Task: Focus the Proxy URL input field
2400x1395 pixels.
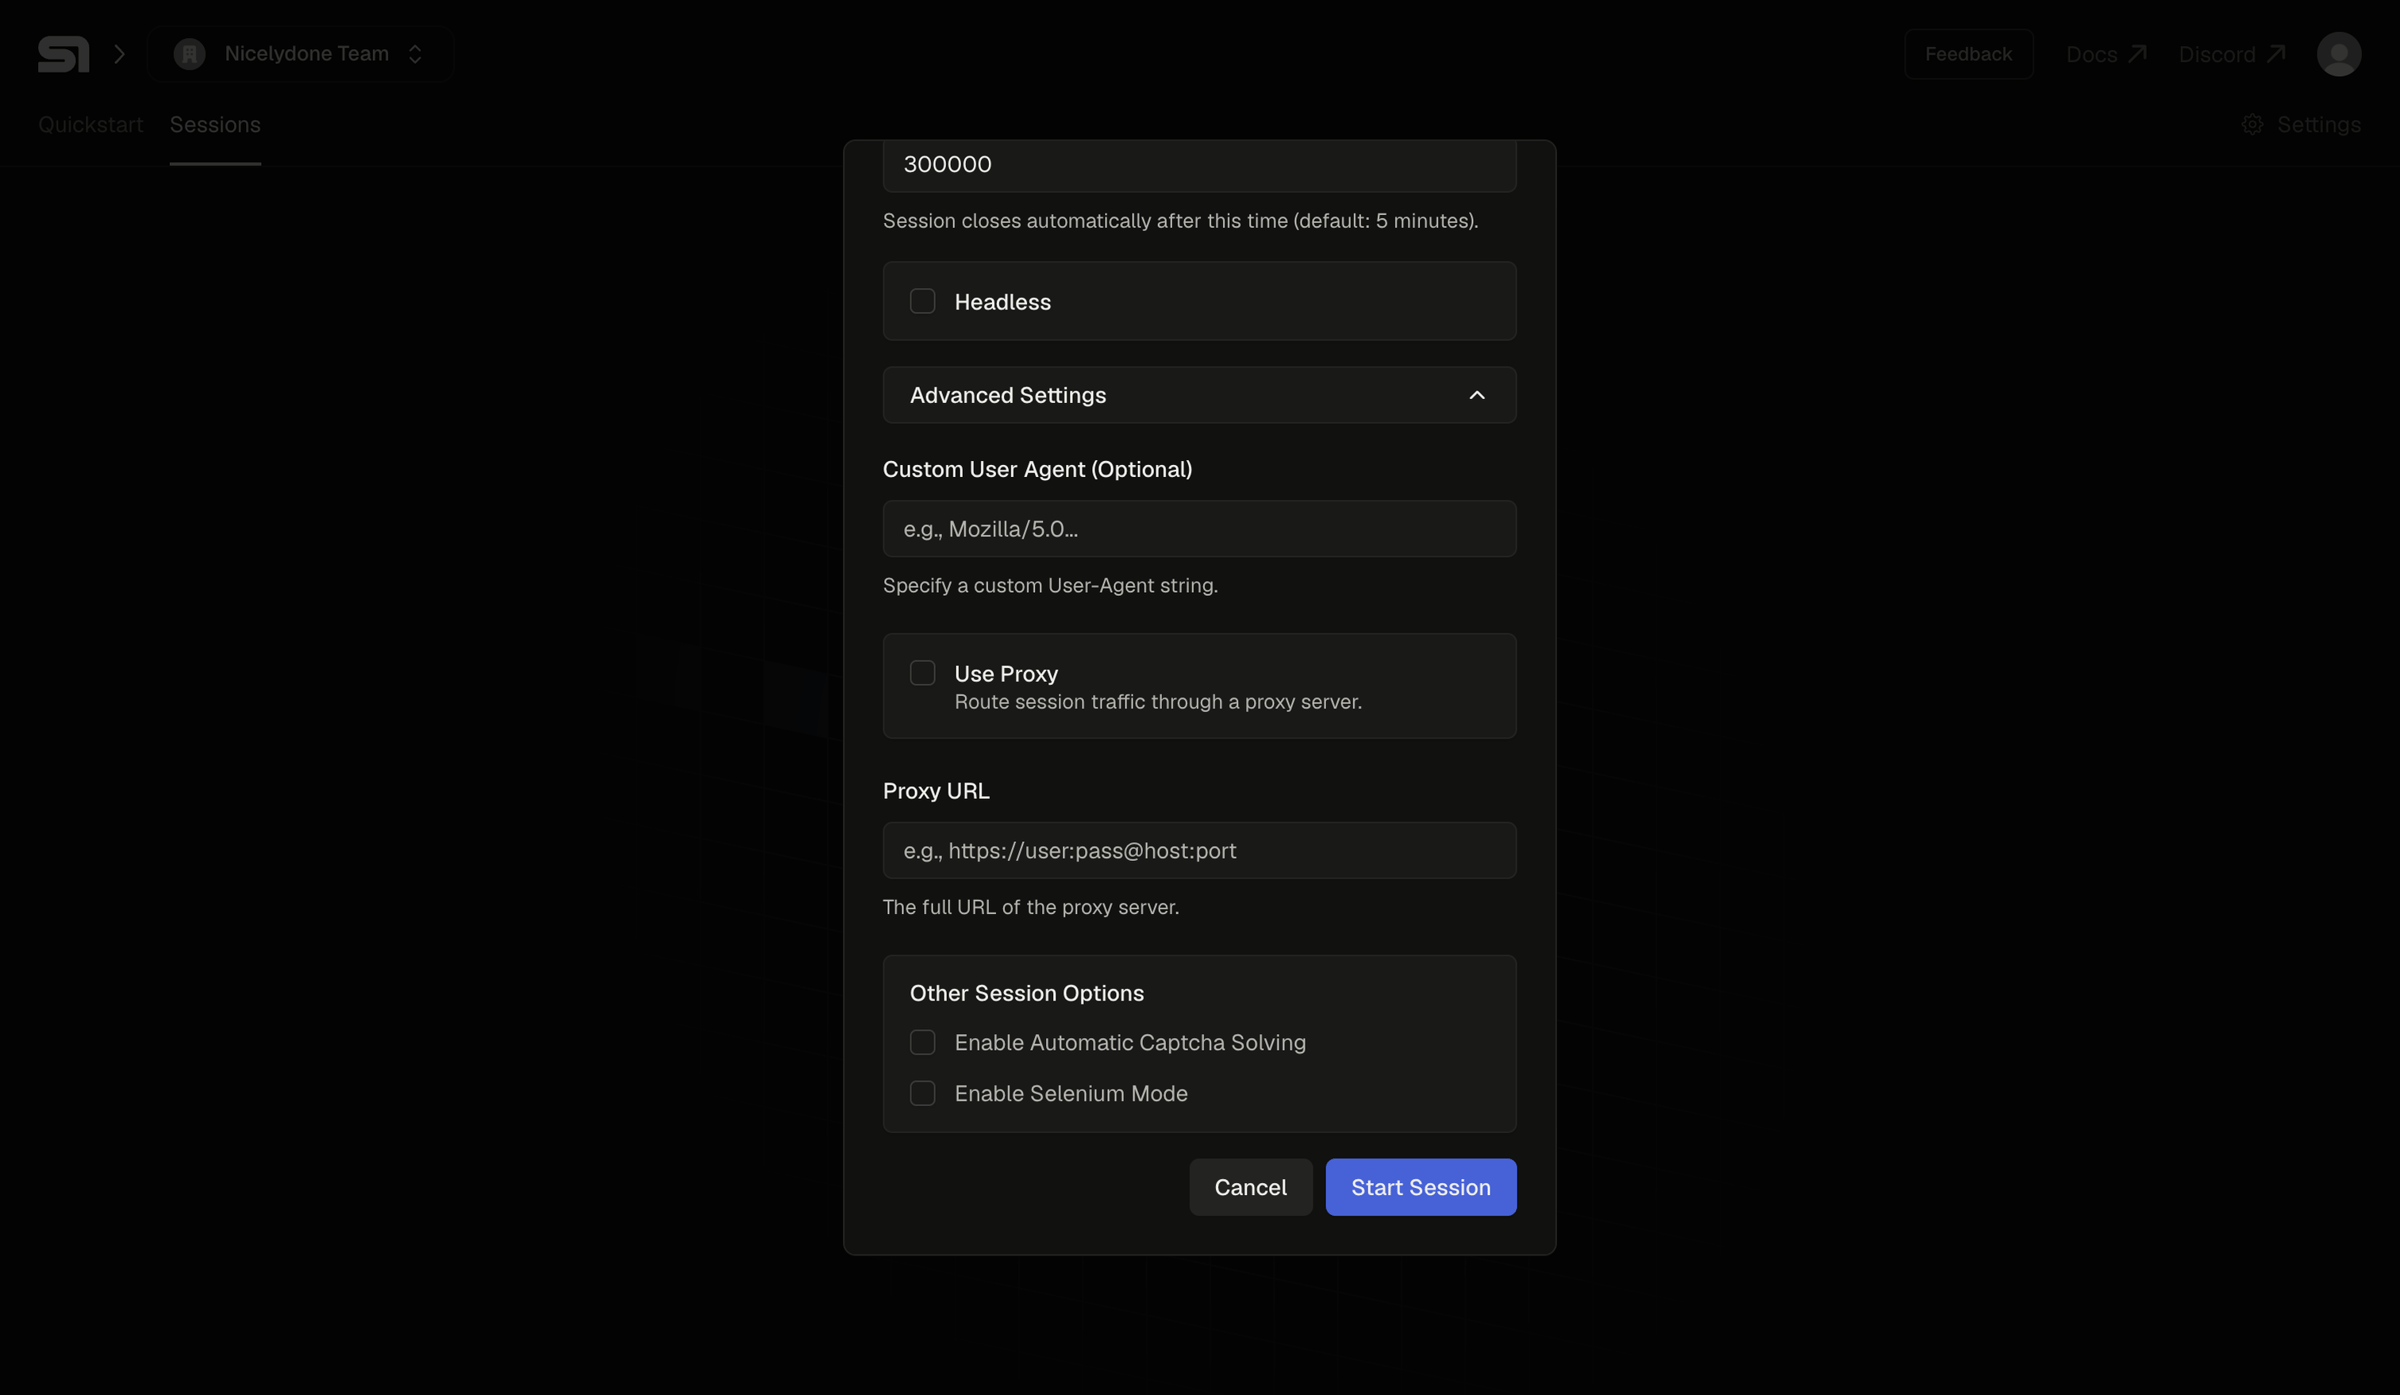Action: (x=1199, y=850)
